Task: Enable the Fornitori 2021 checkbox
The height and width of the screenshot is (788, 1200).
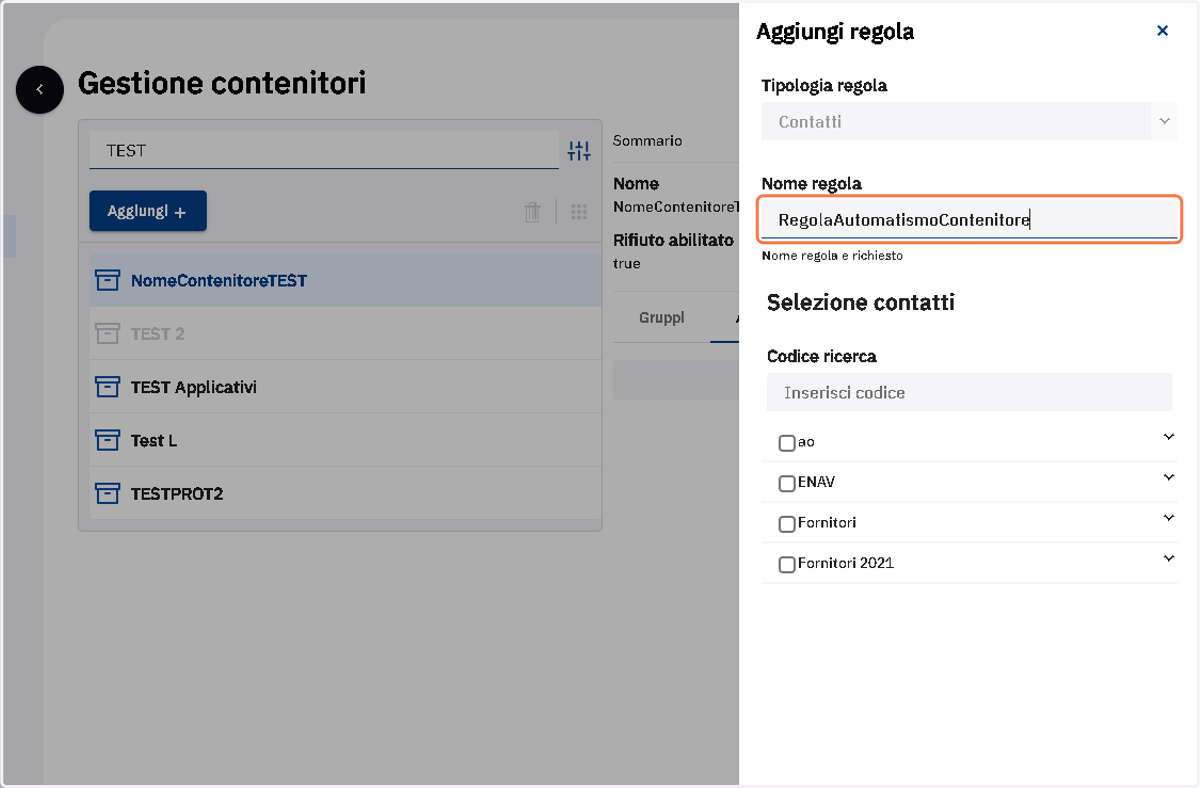Action: click(x=787, y=564)
